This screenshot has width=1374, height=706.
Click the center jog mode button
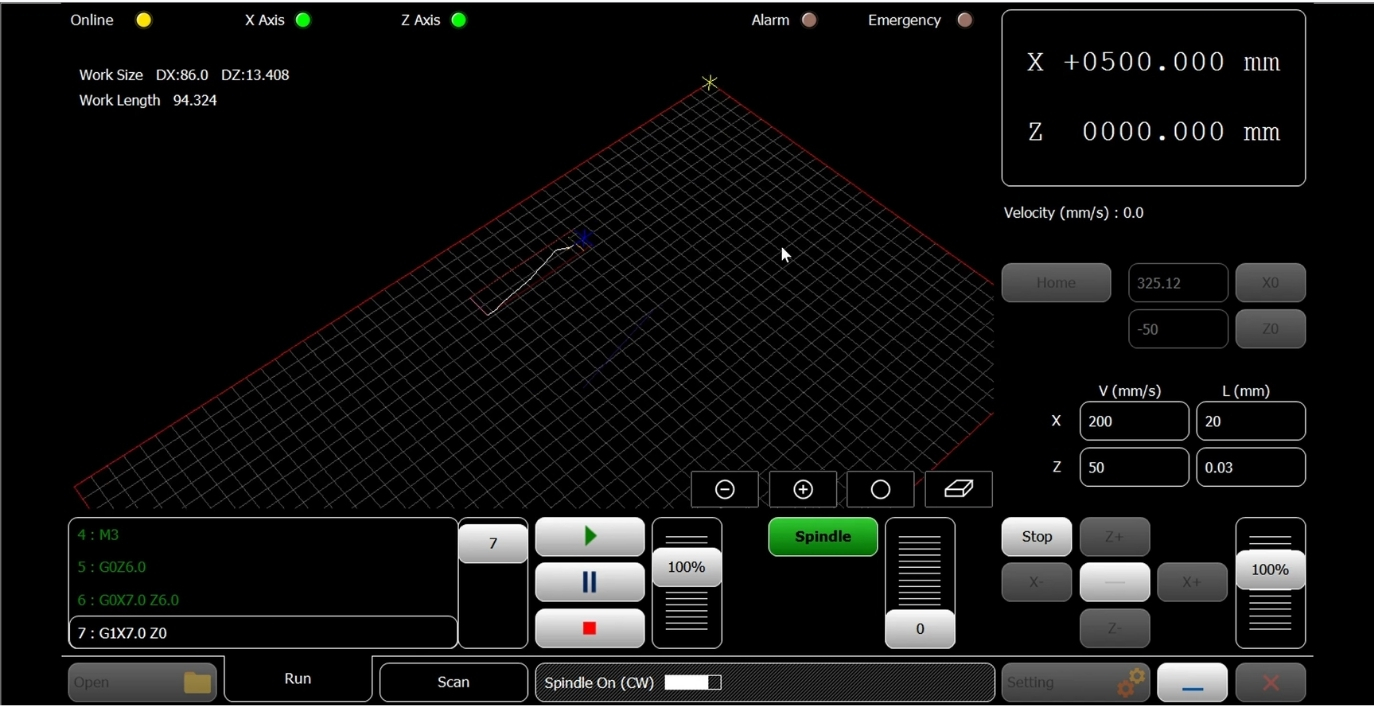1115,582
